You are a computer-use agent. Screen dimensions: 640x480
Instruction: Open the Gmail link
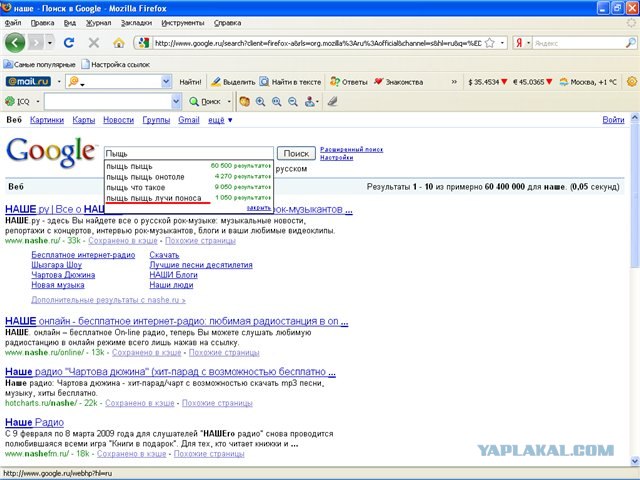189,120
